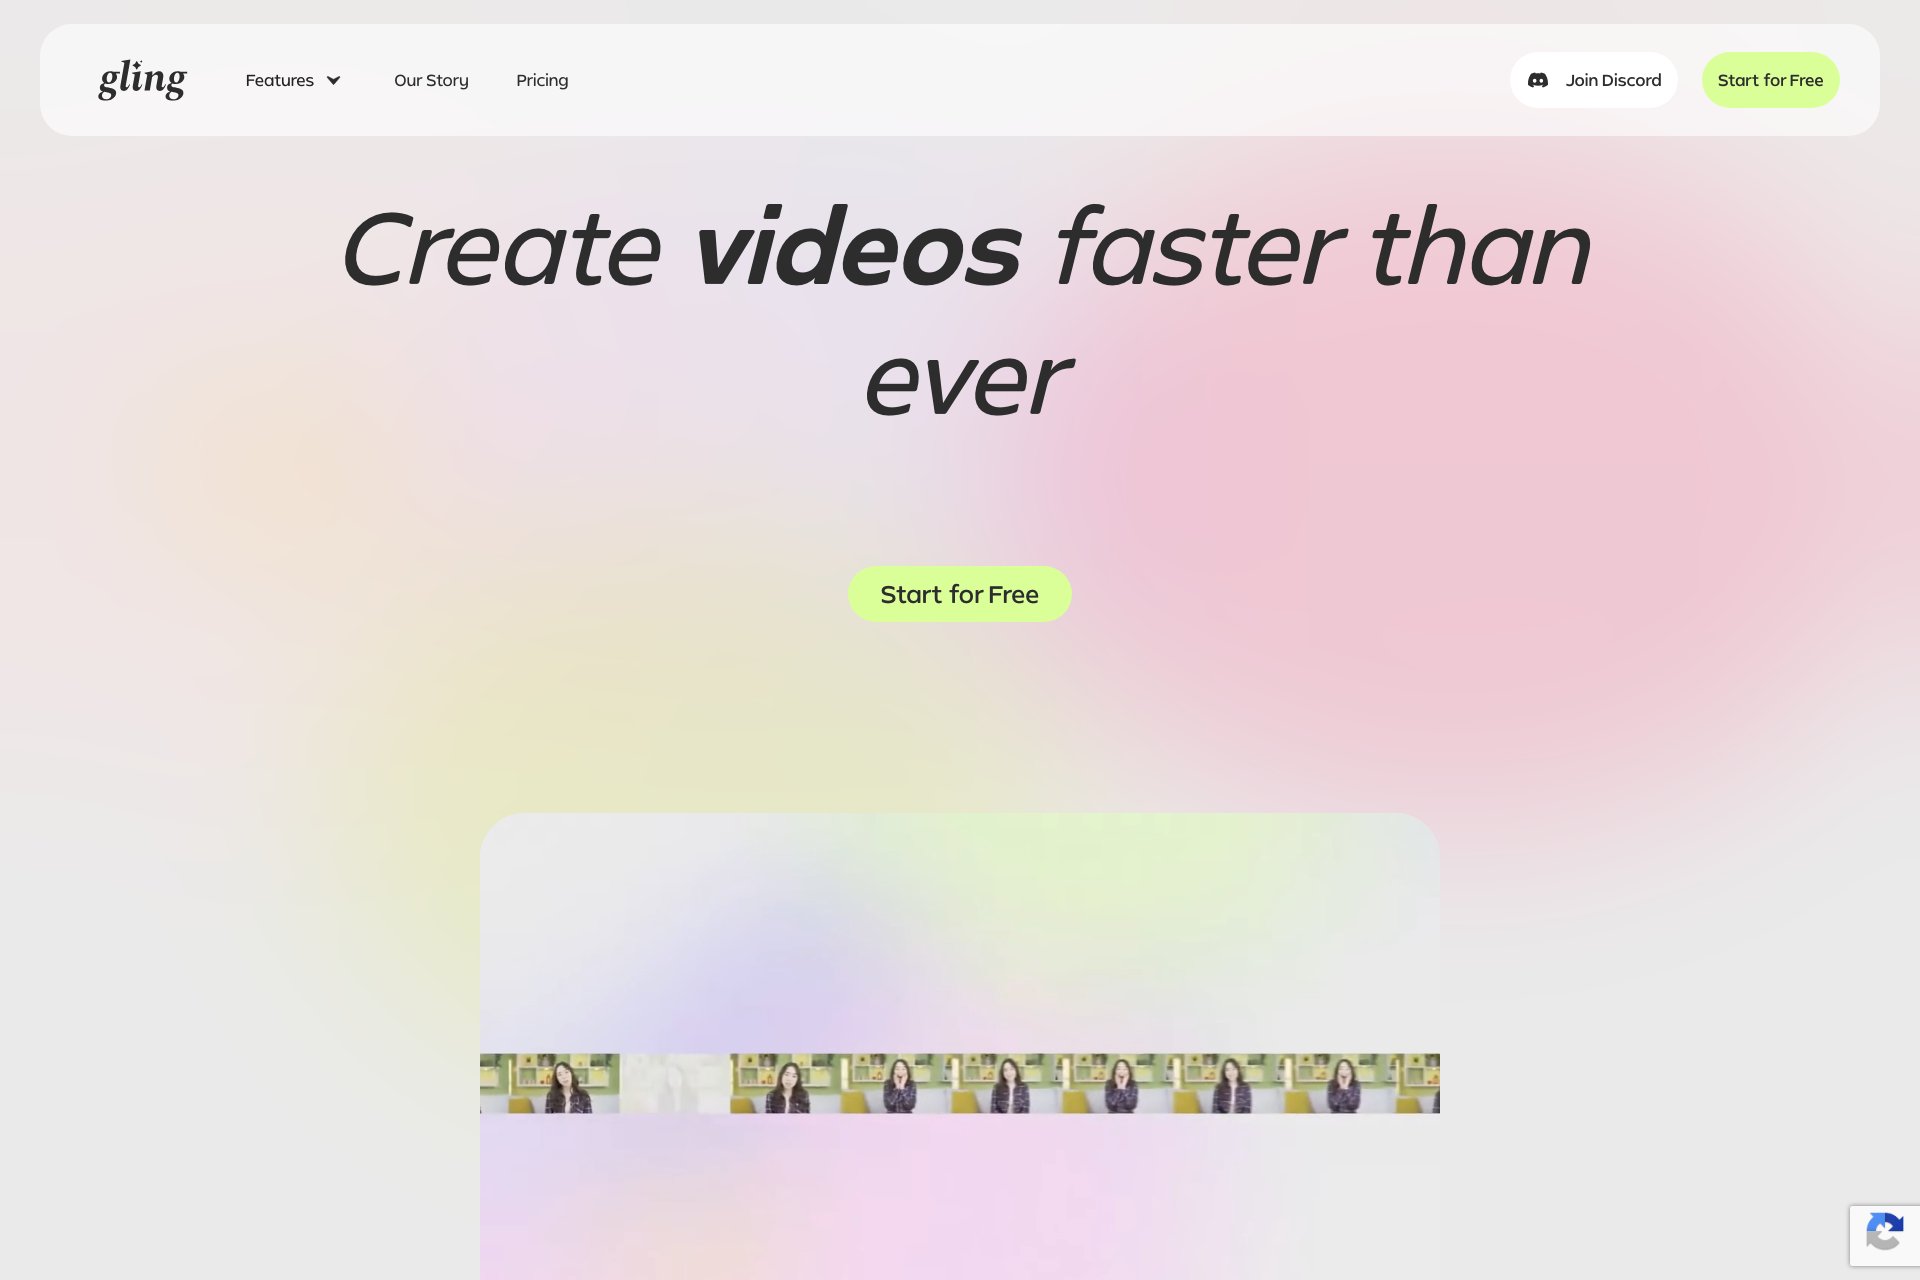Open the Features menu item
This screenshot has height=1280, width=1920.
(x=279, y=80)
